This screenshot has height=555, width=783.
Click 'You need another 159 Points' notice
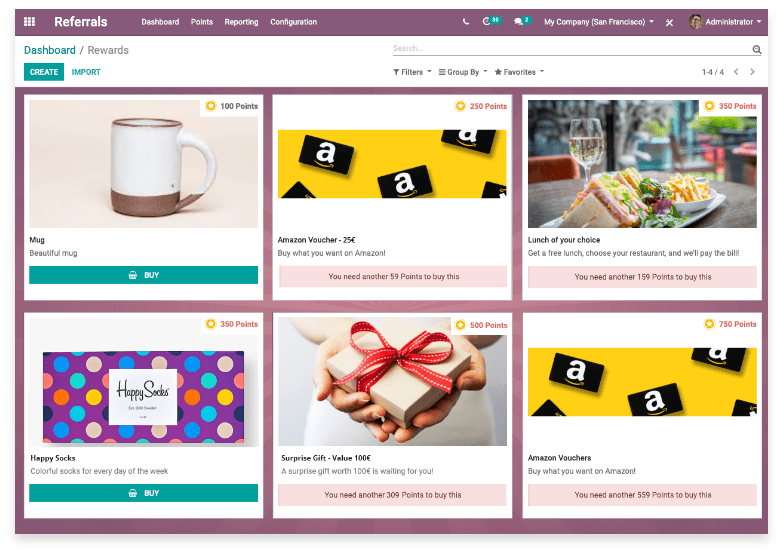642,277
